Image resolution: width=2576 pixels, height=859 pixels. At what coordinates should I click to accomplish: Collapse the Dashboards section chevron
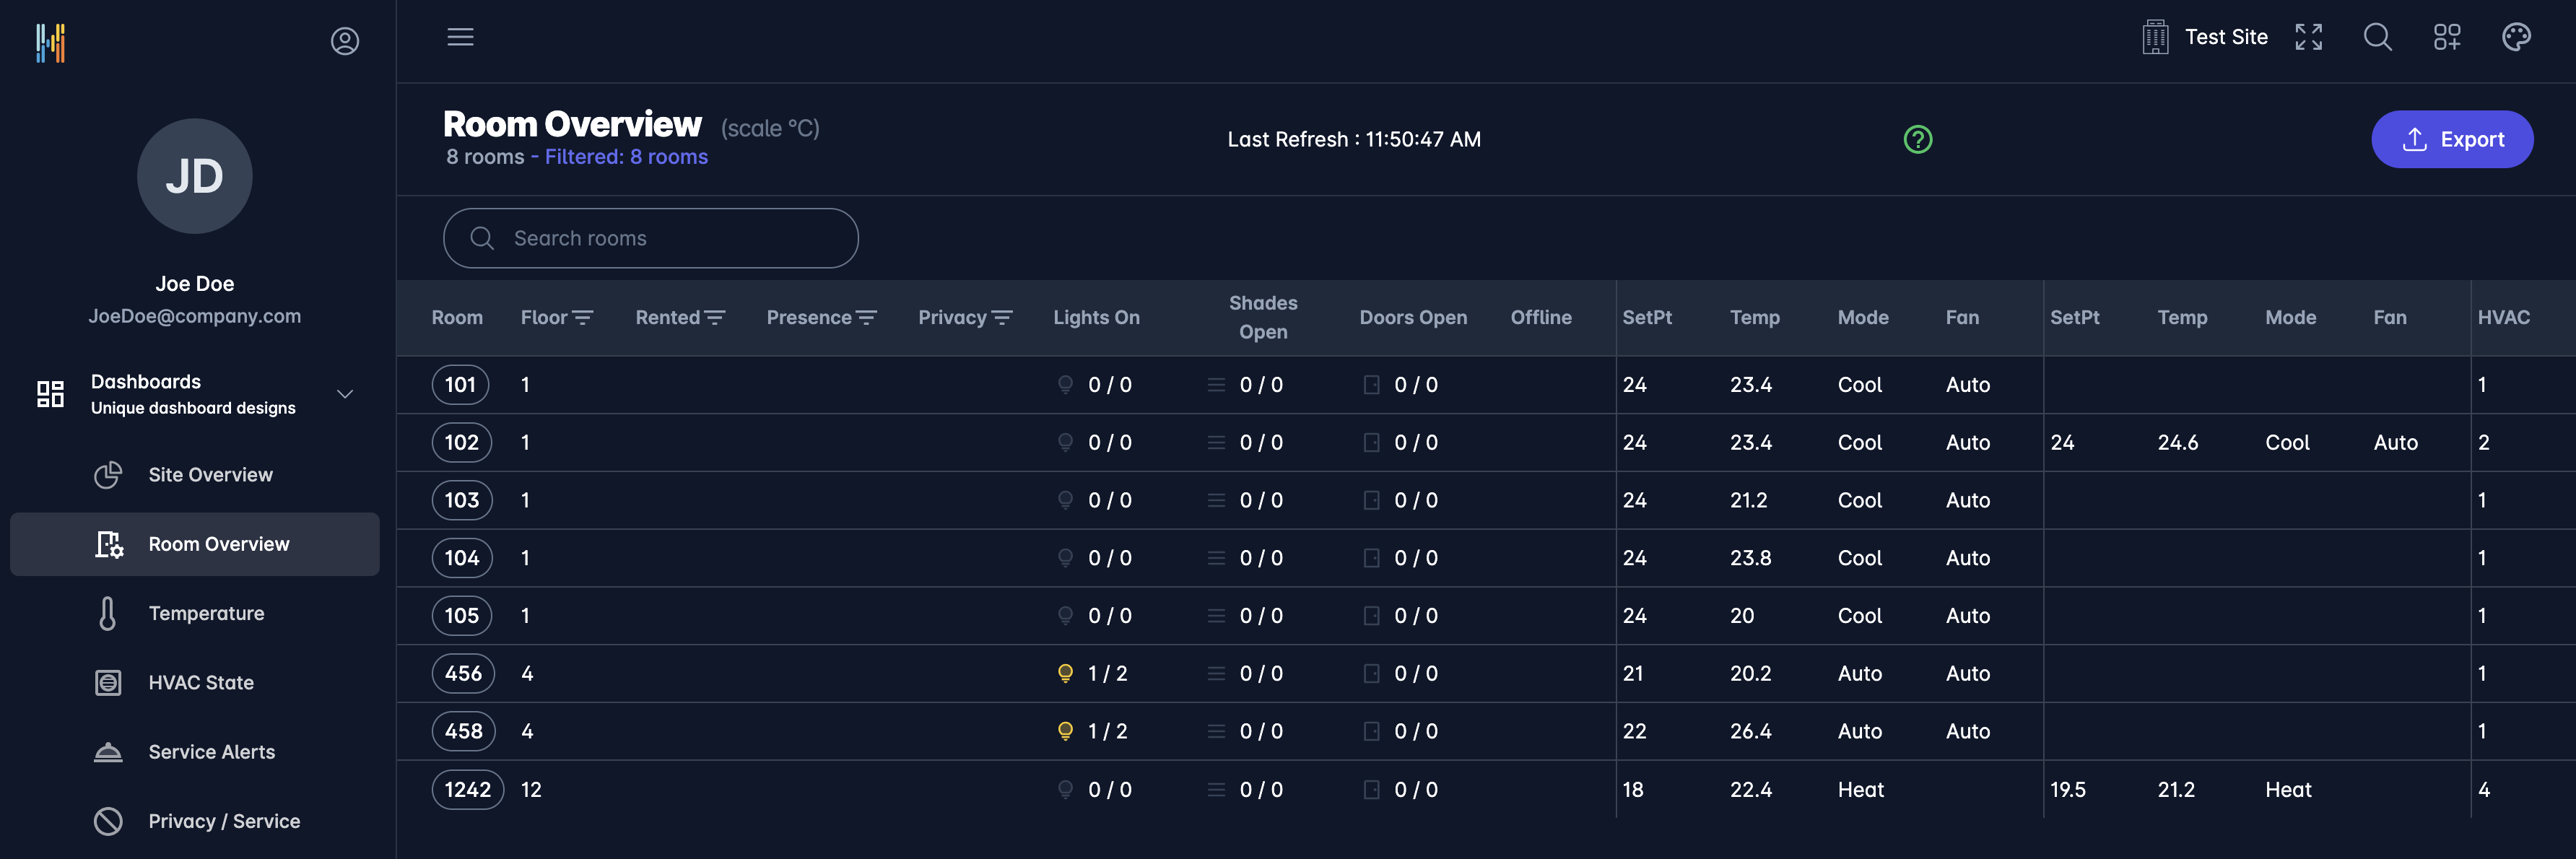(345, 394)
